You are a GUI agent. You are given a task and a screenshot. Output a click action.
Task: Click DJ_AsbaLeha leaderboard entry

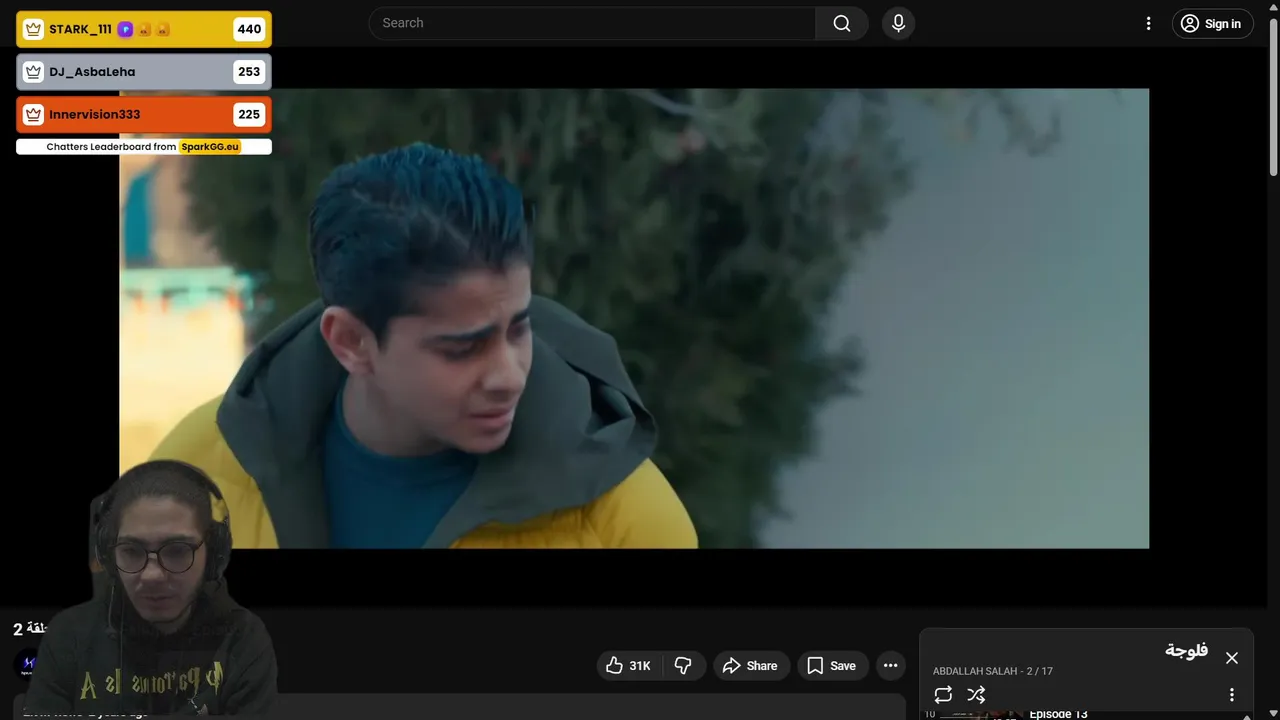[x=144, y=72]
